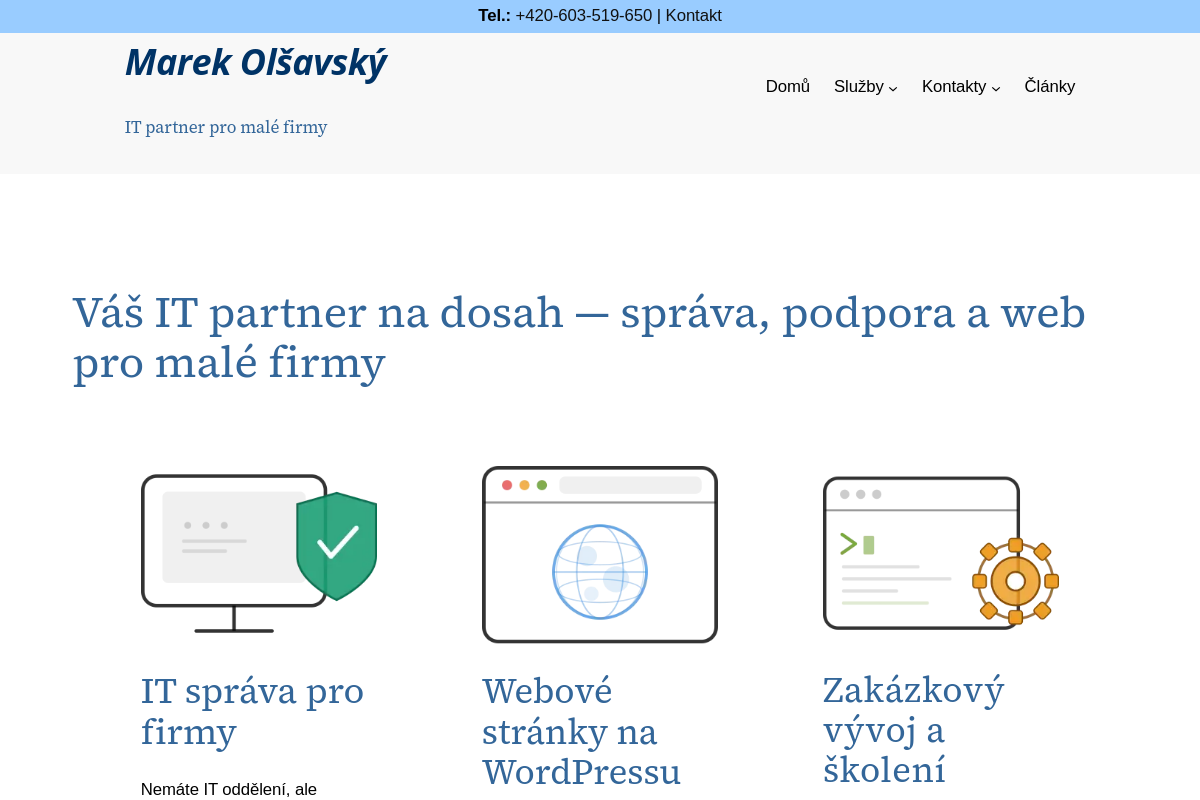
Task: Click the green checkmark shield icon
Action: tap(337, 545)
